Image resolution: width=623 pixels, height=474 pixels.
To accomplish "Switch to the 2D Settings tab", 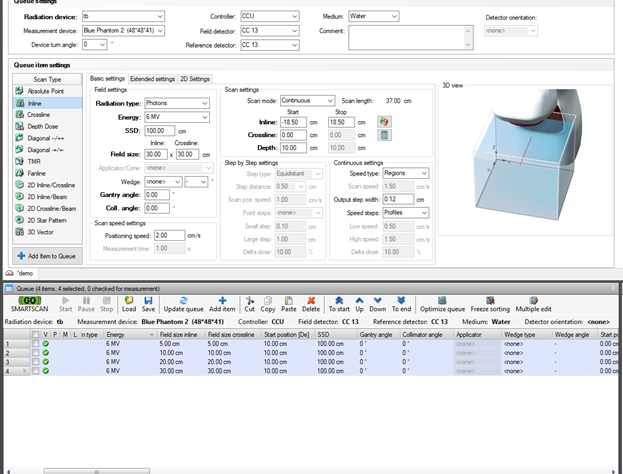I will [195, 79].
